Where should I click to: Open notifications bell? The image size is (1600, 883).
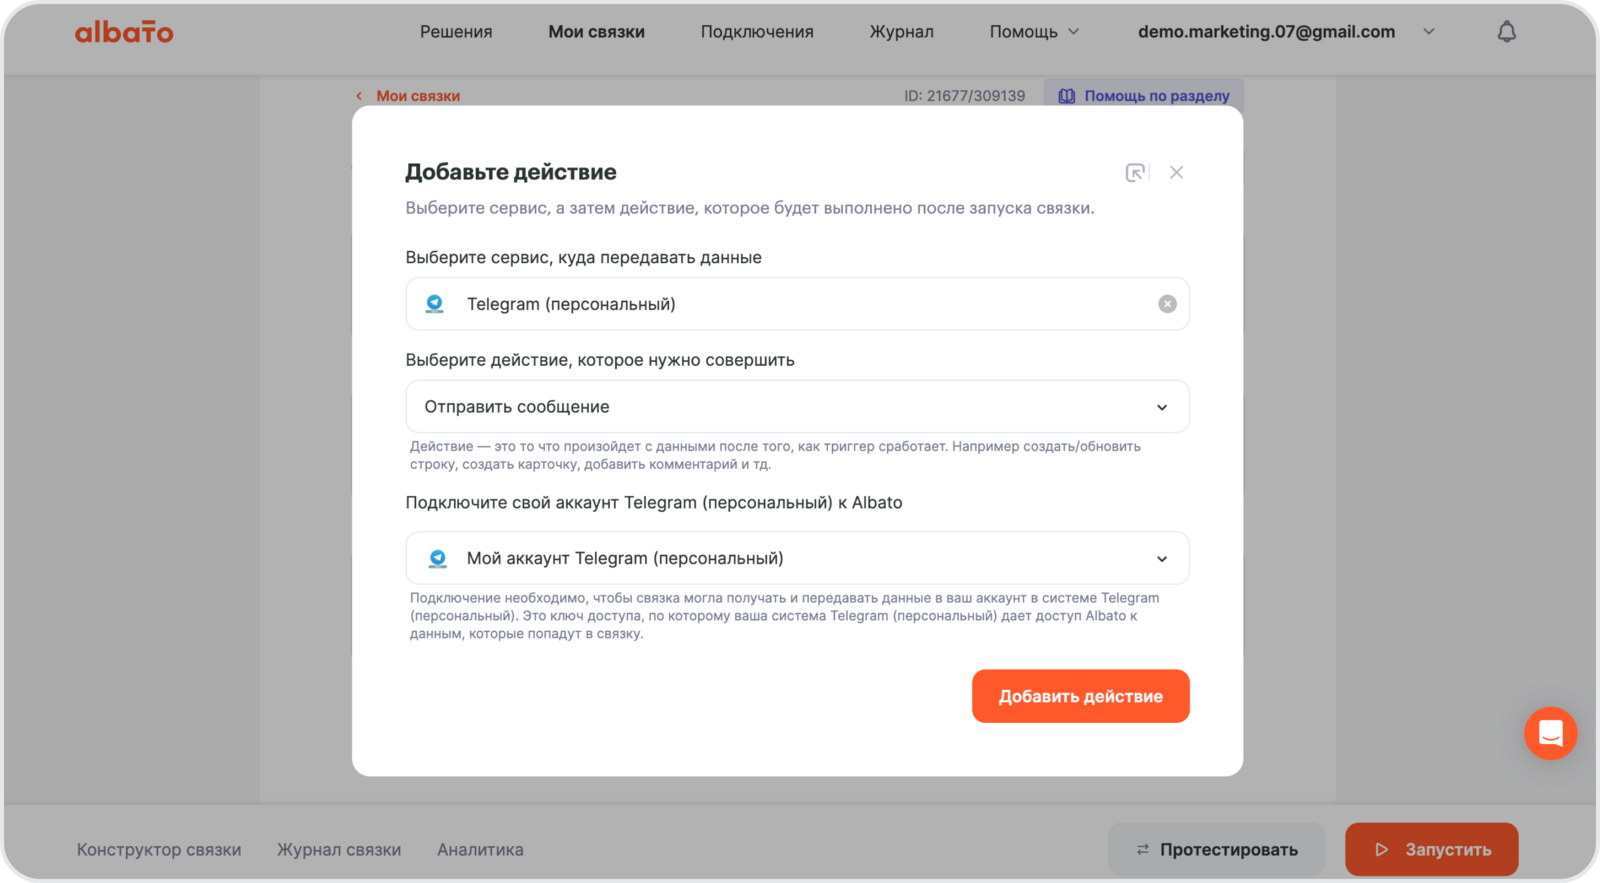click(x=1506, y=32)
